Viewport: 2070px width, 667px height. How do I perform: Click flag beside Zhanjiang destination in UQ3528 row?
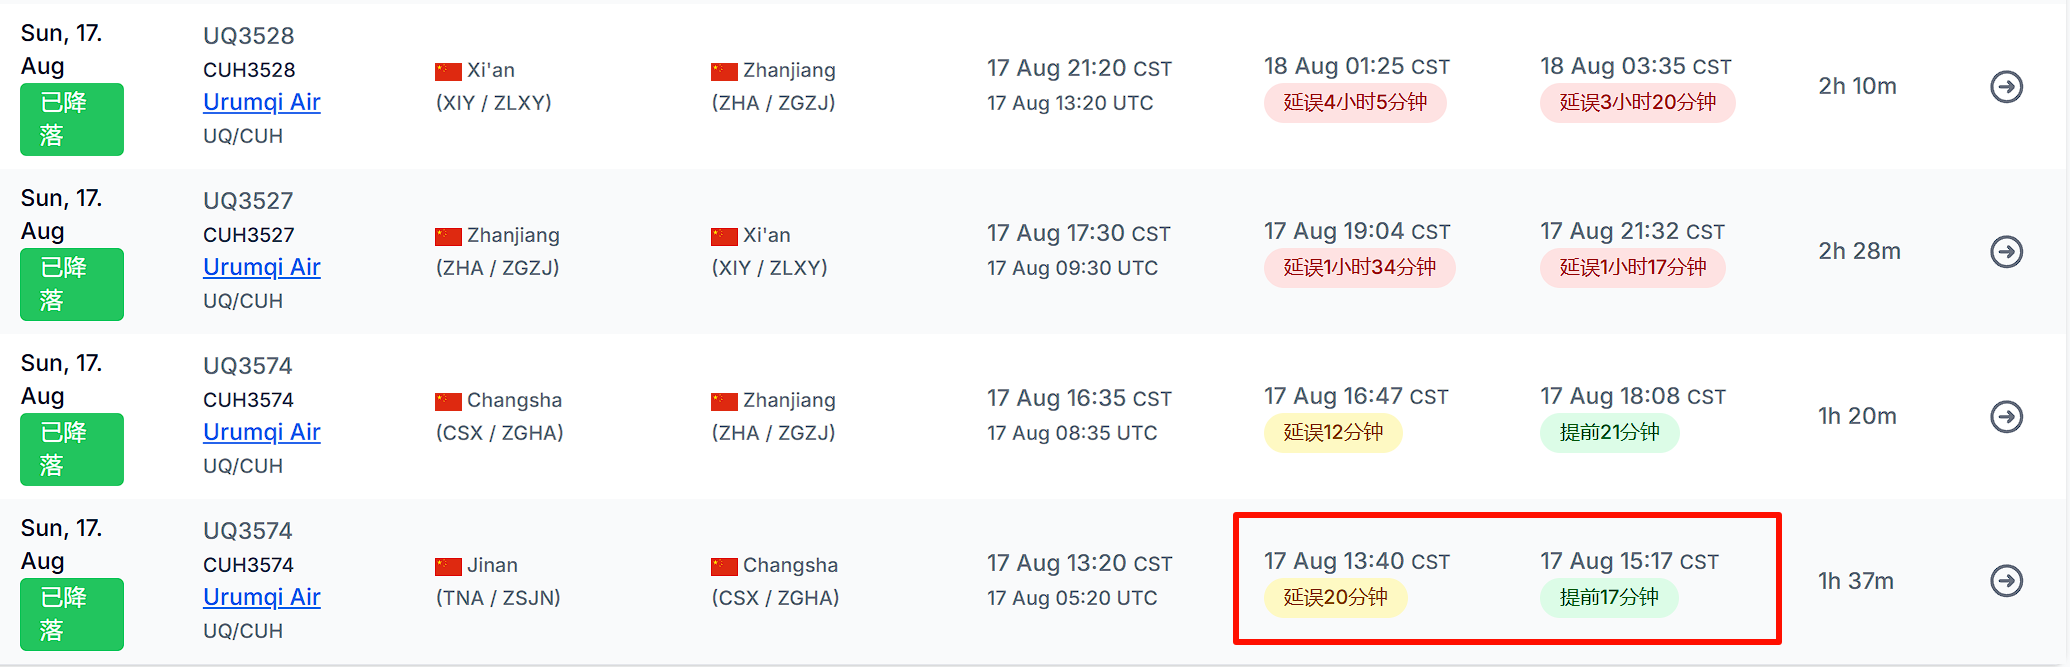[x=724, y=72]
